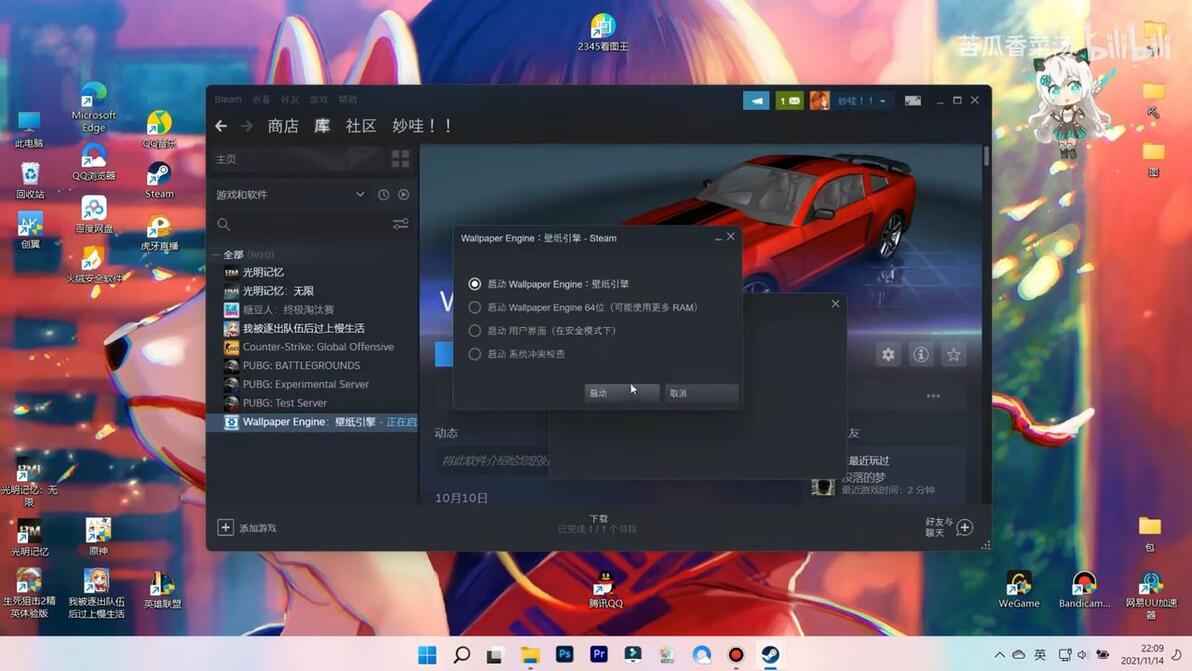Open the Steam menu in menu bar
Image resolution: width=1192 pixels, height=671 pixels.
227,100
